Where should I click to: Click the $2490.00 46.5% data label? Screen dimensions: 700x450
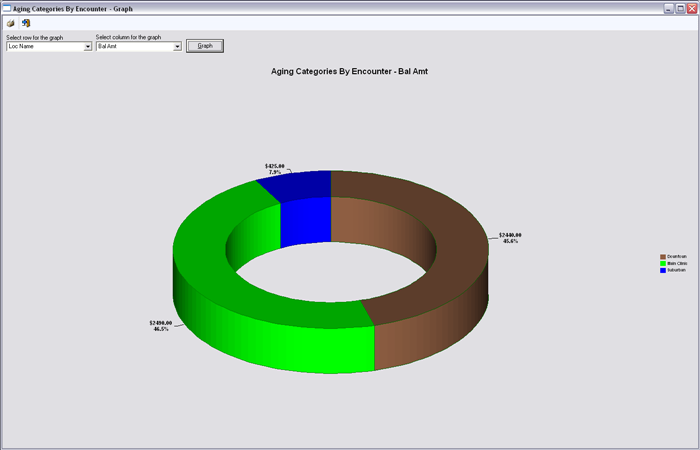click(x=161, y=326)
